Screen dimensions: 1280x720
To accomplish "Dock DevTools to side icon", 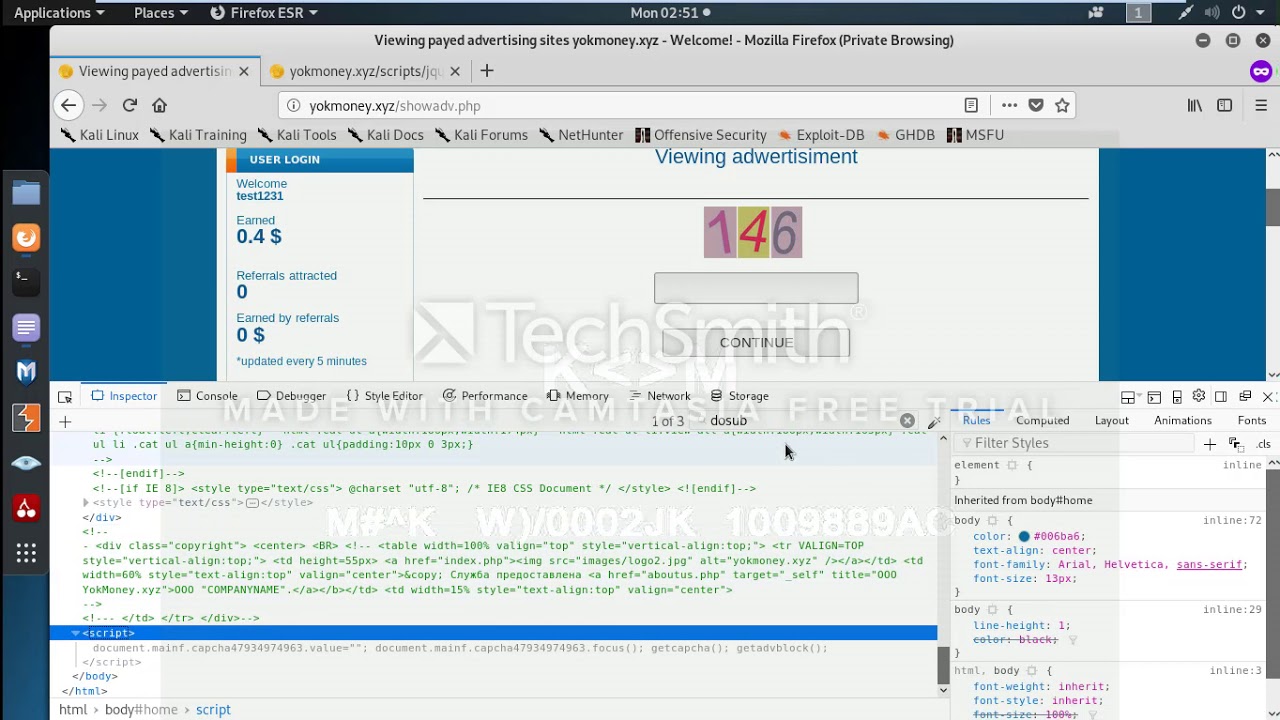I will click(1221, 397).
